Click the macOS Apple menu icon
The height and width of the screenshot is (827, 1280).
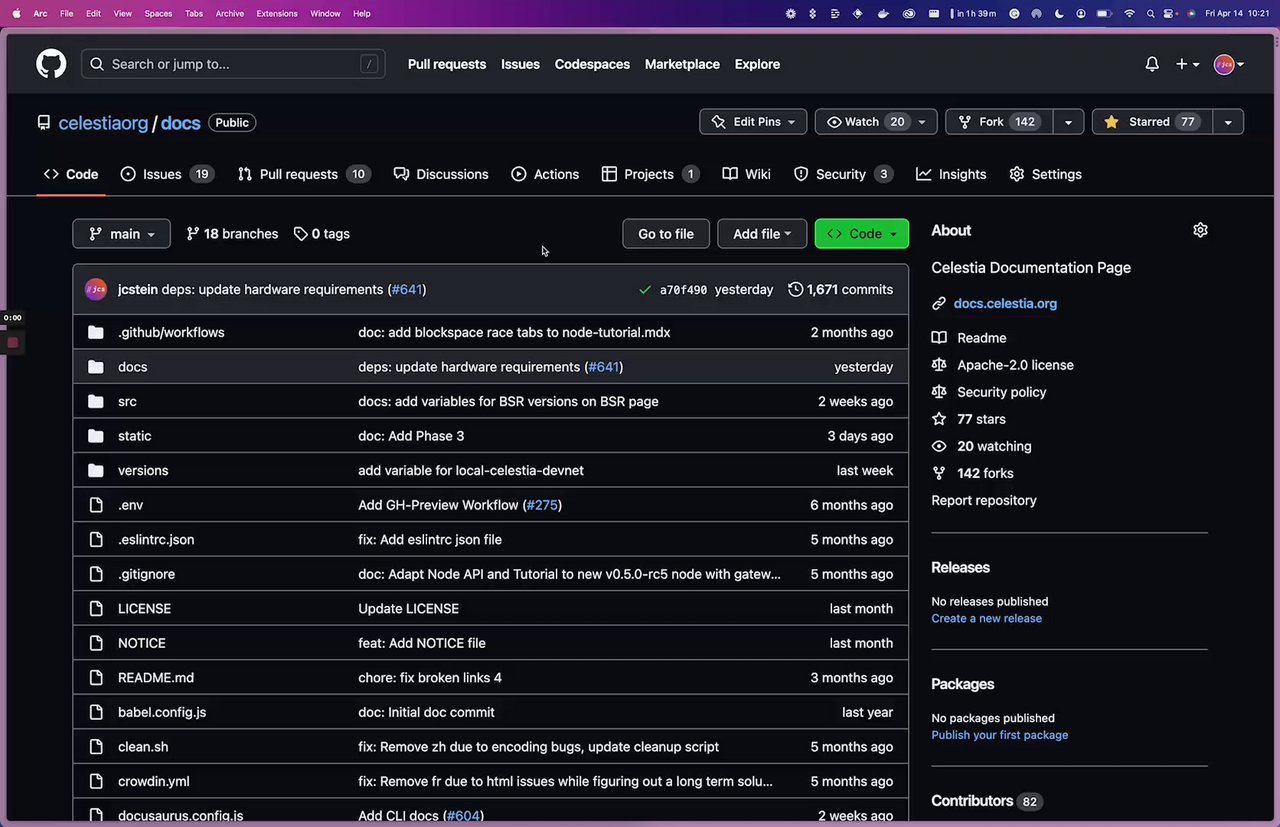pyautogui.click(x=16, y=13)
